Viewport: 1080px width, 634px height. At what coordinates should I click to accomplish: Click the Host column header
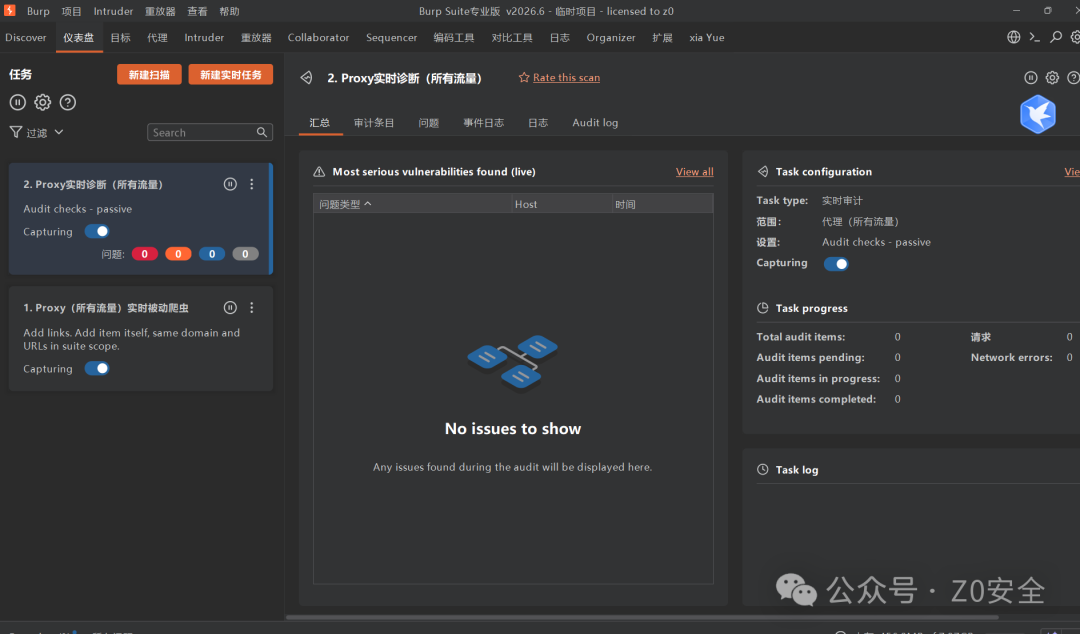point(562,204)
